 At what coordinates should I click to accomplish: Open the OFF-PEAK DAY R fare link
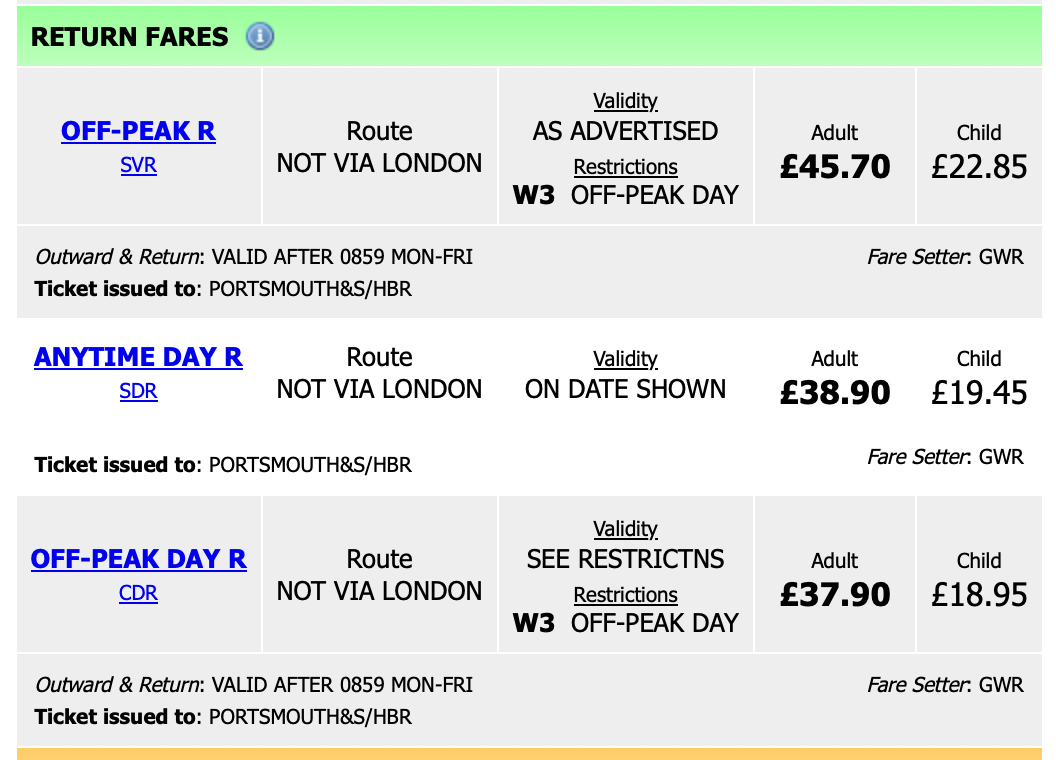pyautogui.click(x=138, y=560)
